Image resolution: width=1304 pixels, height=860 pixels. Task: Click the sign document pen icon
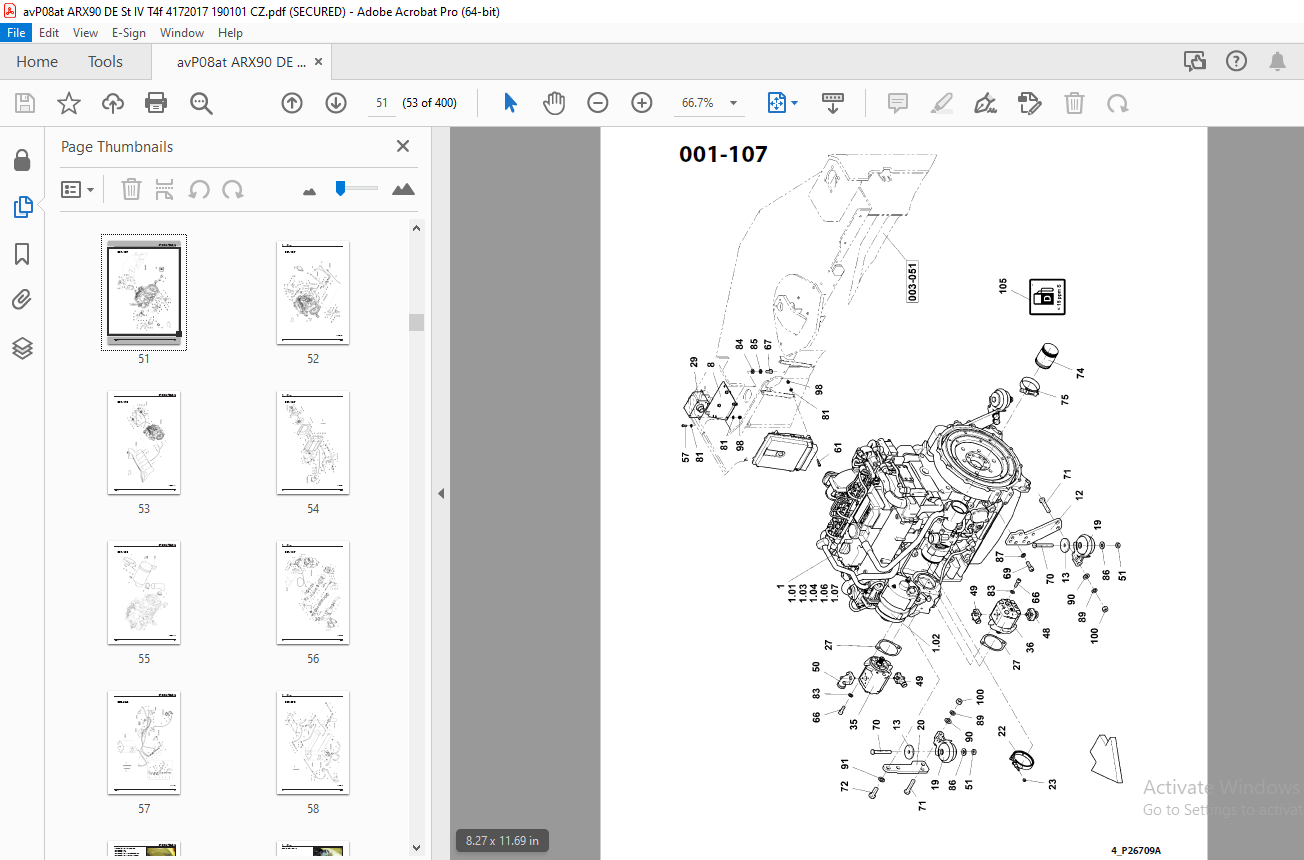[986, 103]
